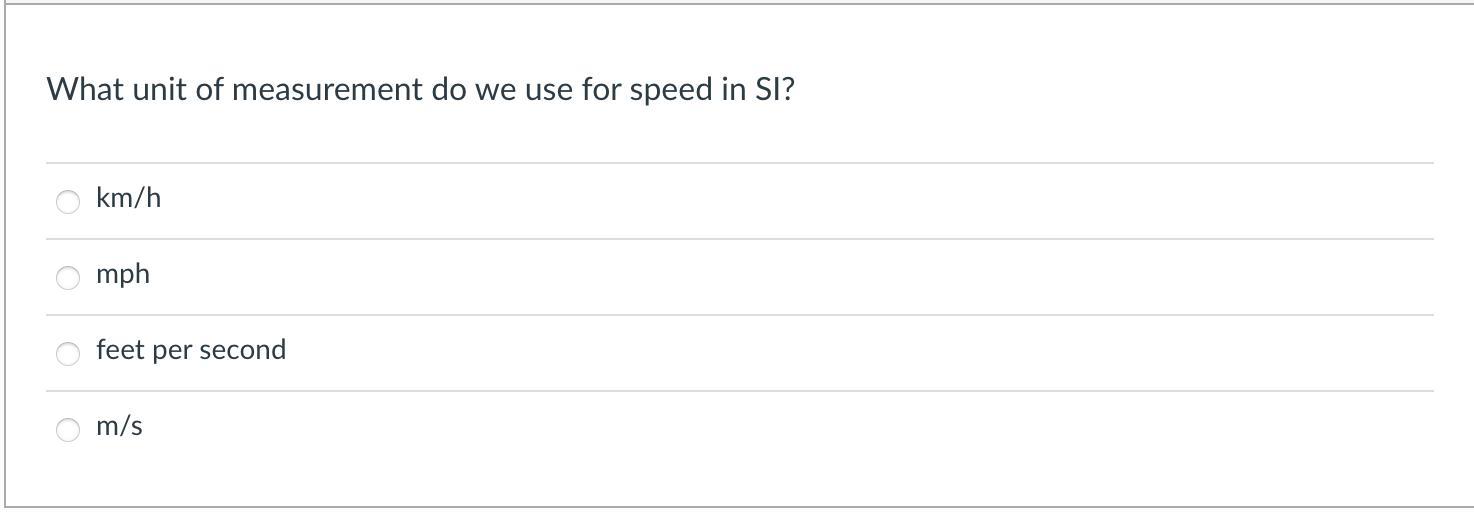This screenshot has width=1474, height=512.
Task: Click the question text about speed in SI
Action: (x=421, y=90)
